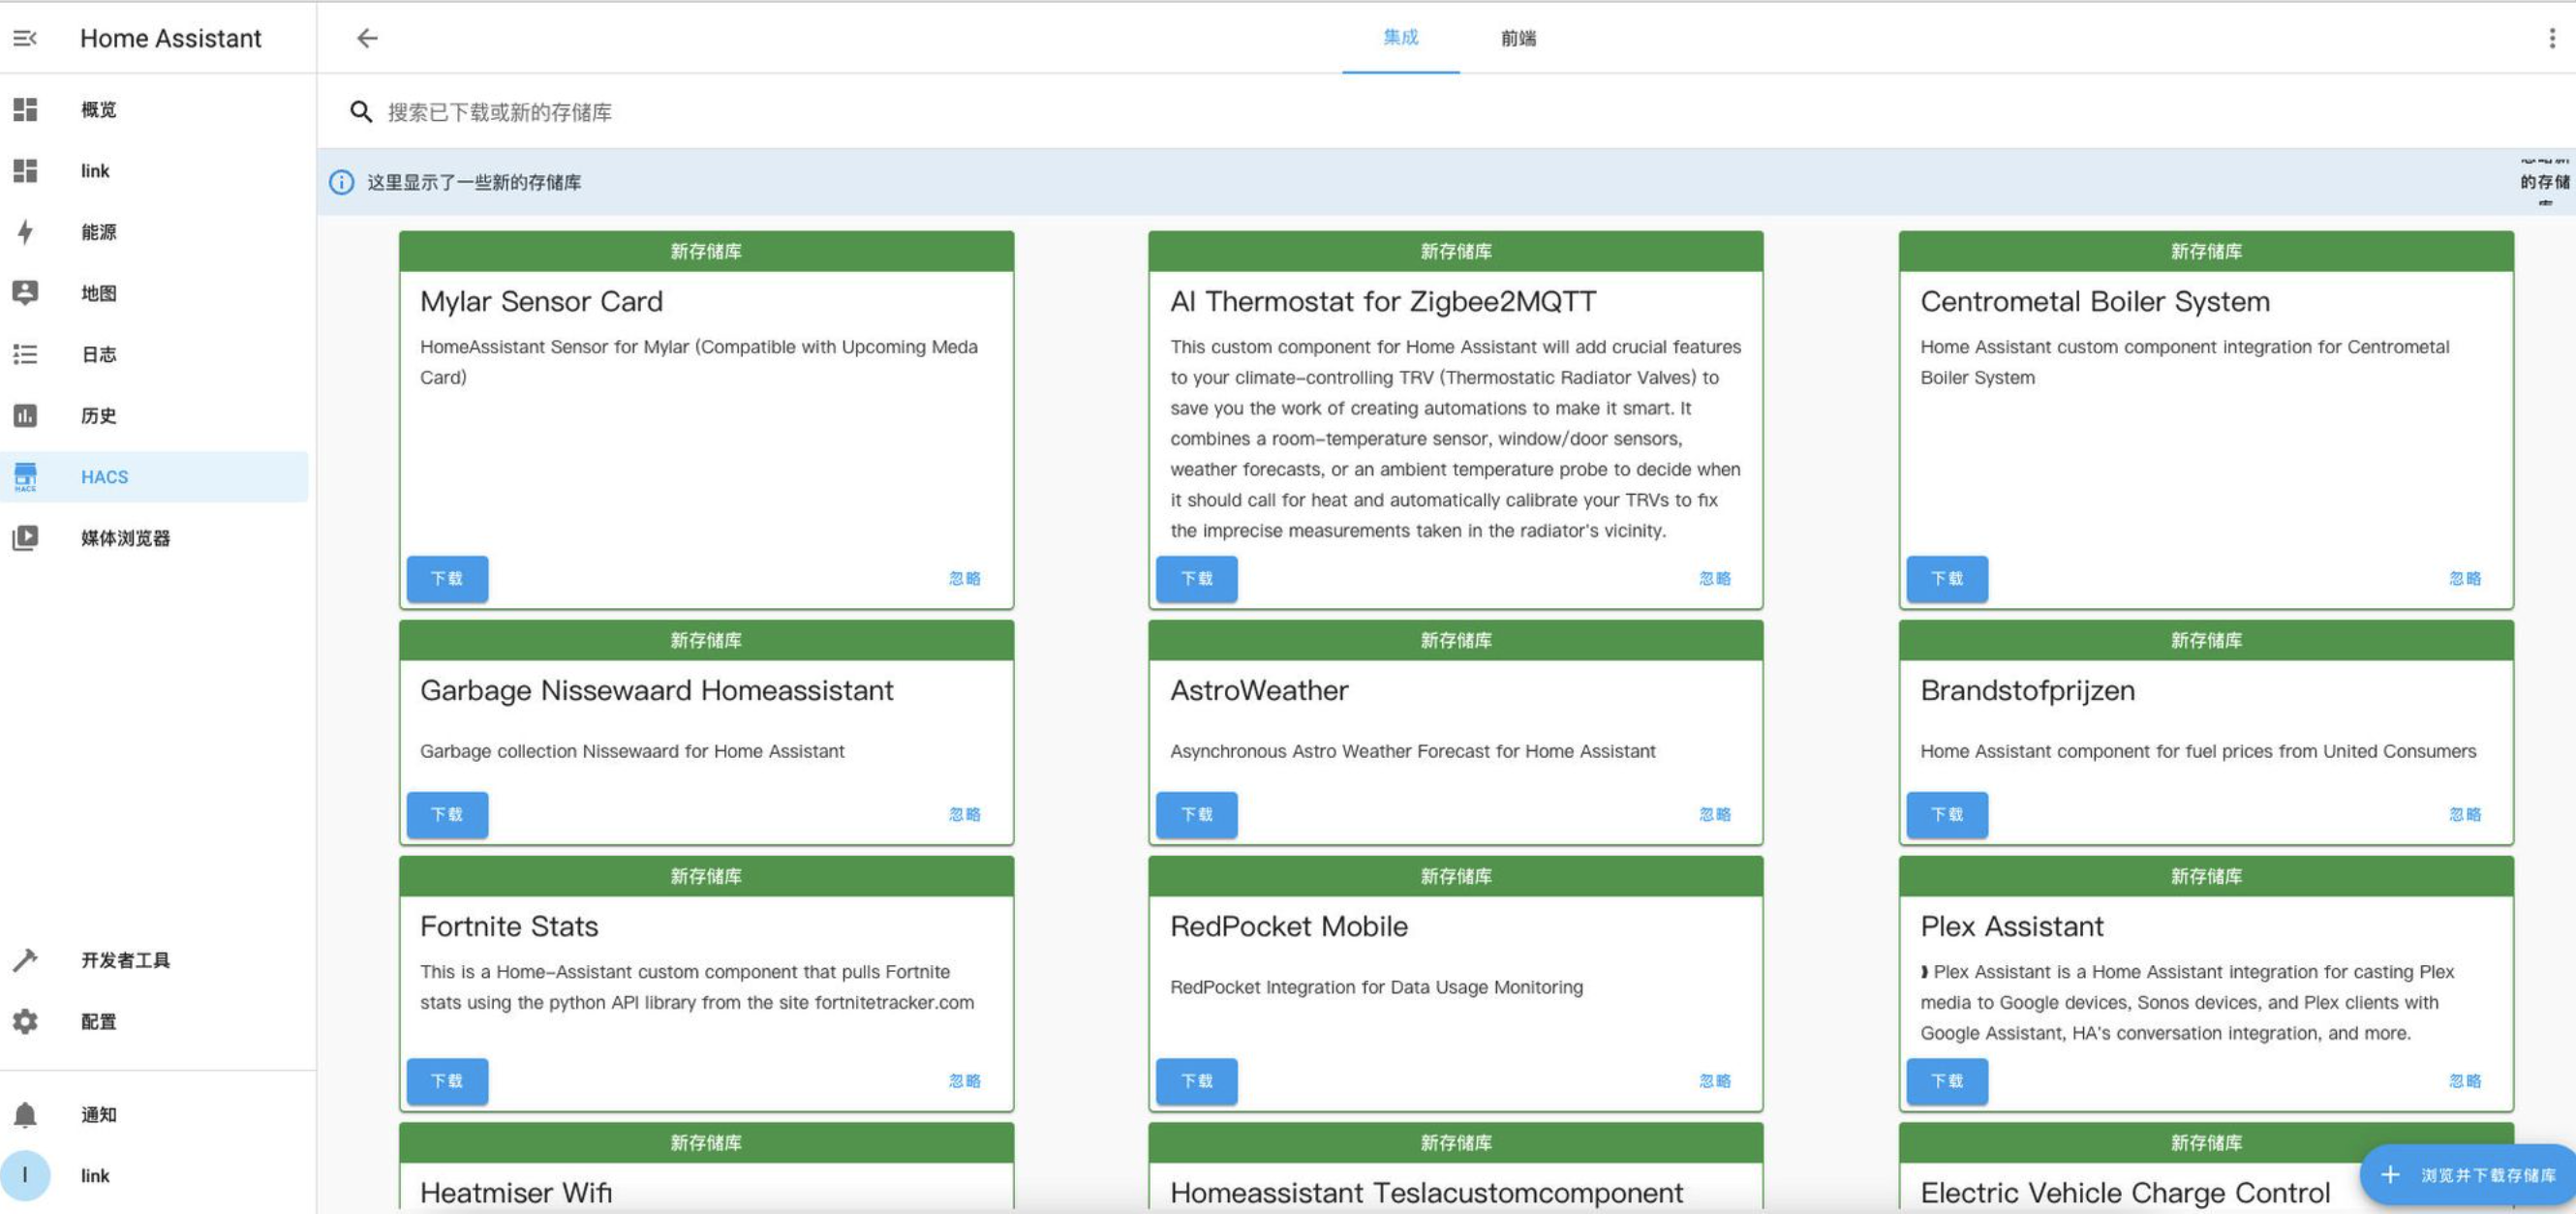Click the 开发者工具 hammer icon
The width and height of the screenshot is (2576, 1214).
pos(25,960)
